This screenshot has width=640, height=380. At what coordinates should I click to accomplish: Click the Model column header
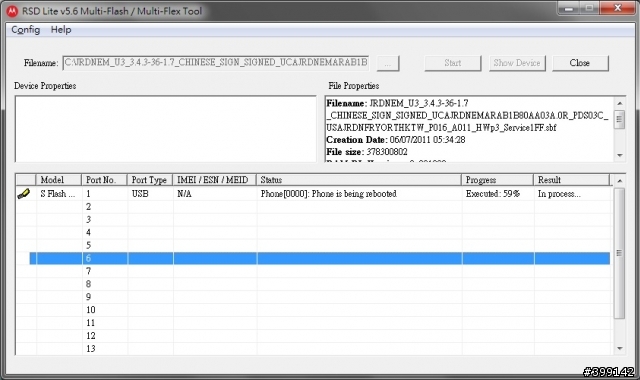click(59, 180)
